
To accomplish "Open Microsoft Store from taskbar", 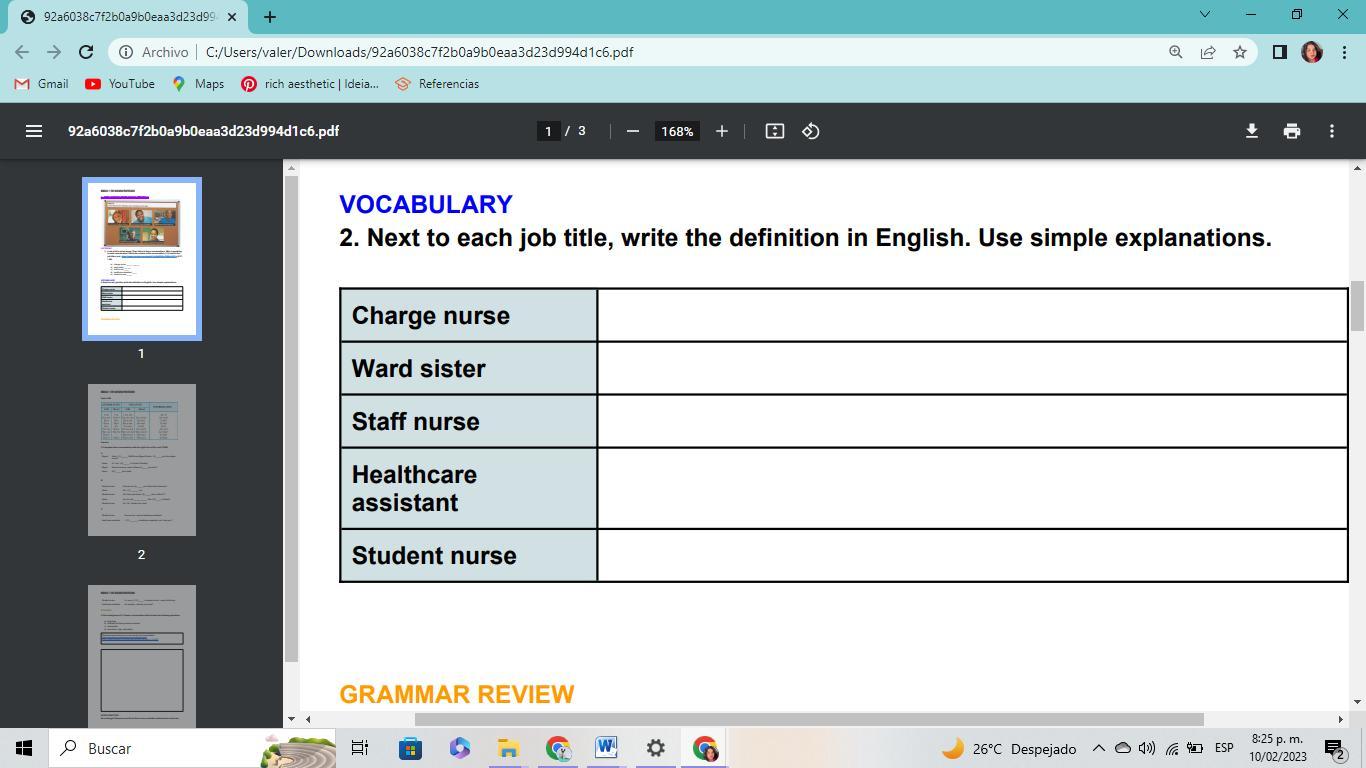I will pos(410,748).
